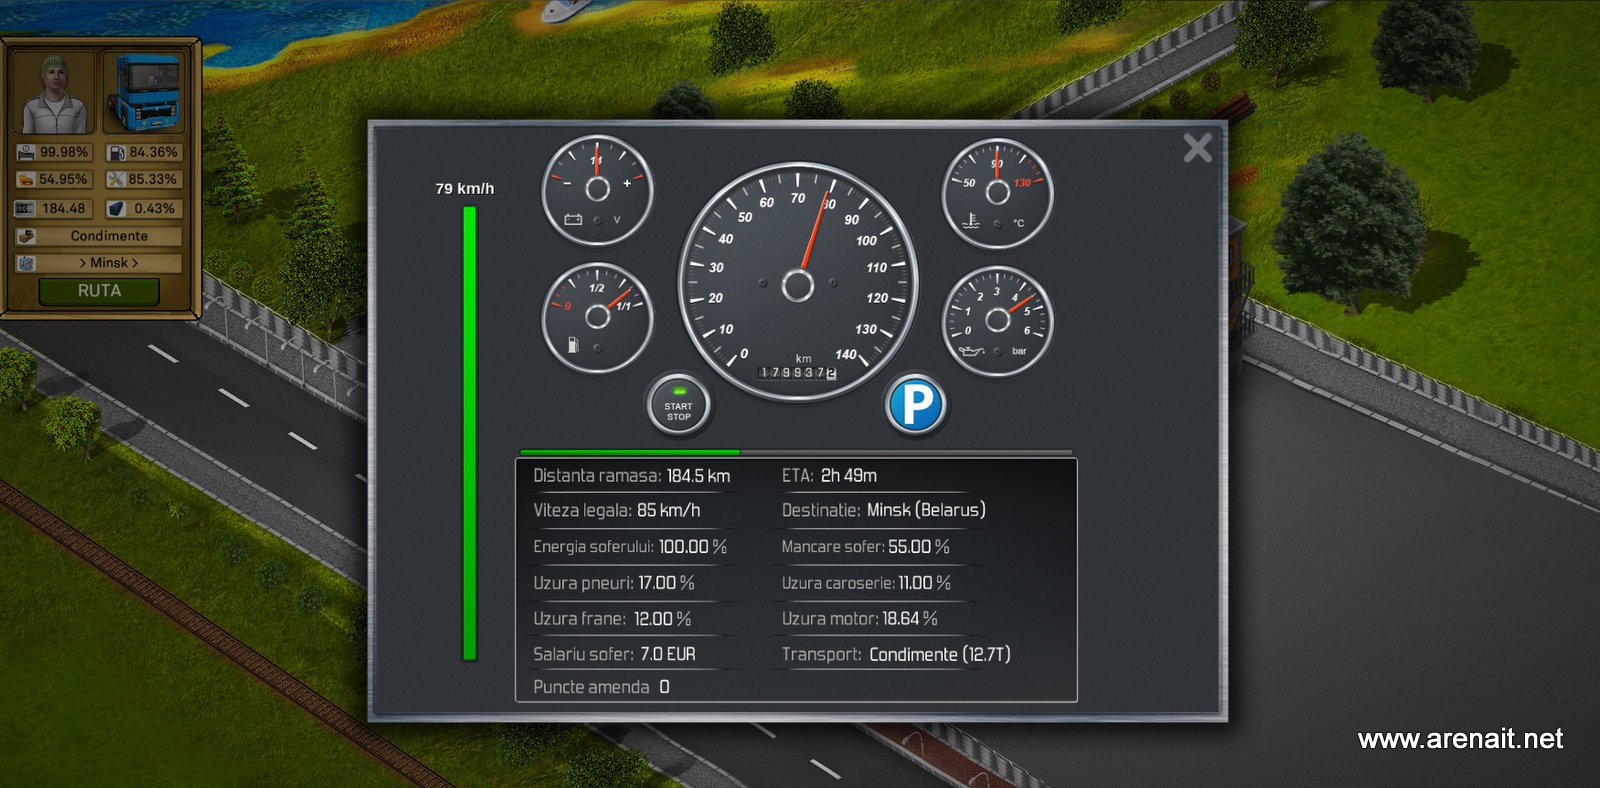The height and width of the screenshot is (788, 1600).
Task: Click the driver portrait thumbnail
Action: (56, 93)
